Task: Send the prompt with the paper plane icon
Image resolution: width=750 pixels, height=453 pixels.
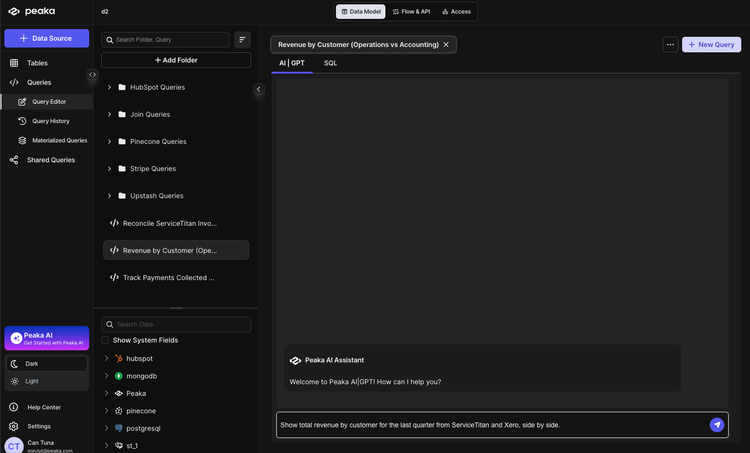Action: (x=717, y=425)
